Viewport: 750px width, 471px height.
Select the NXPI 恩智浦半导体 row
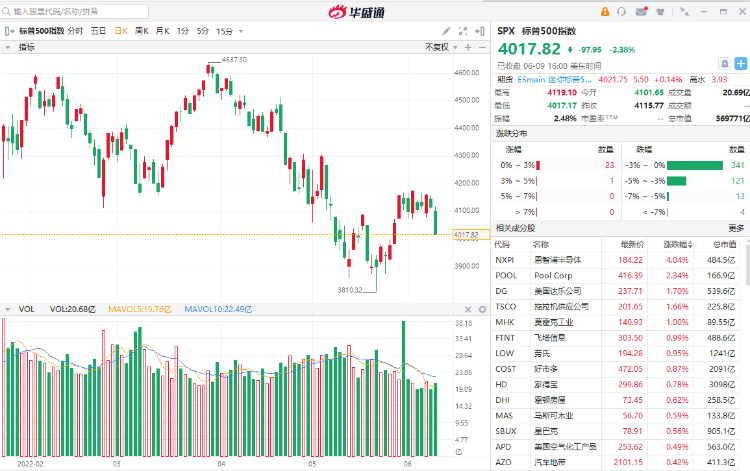(617, 260)
